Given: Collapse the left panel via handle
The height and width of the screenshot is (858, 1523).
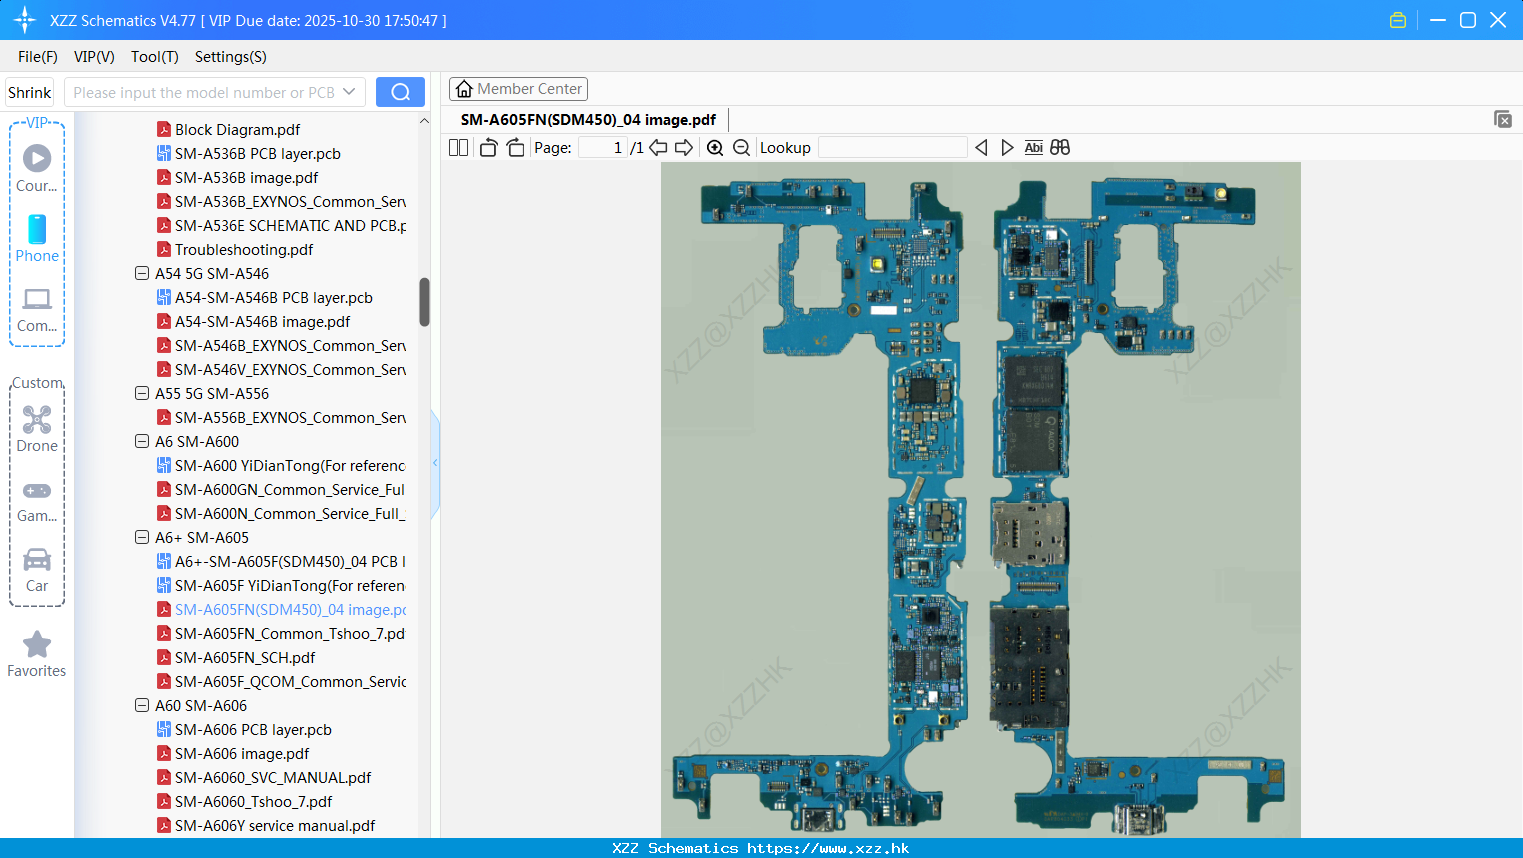Looking at the screenshot, I should [435, 463].
